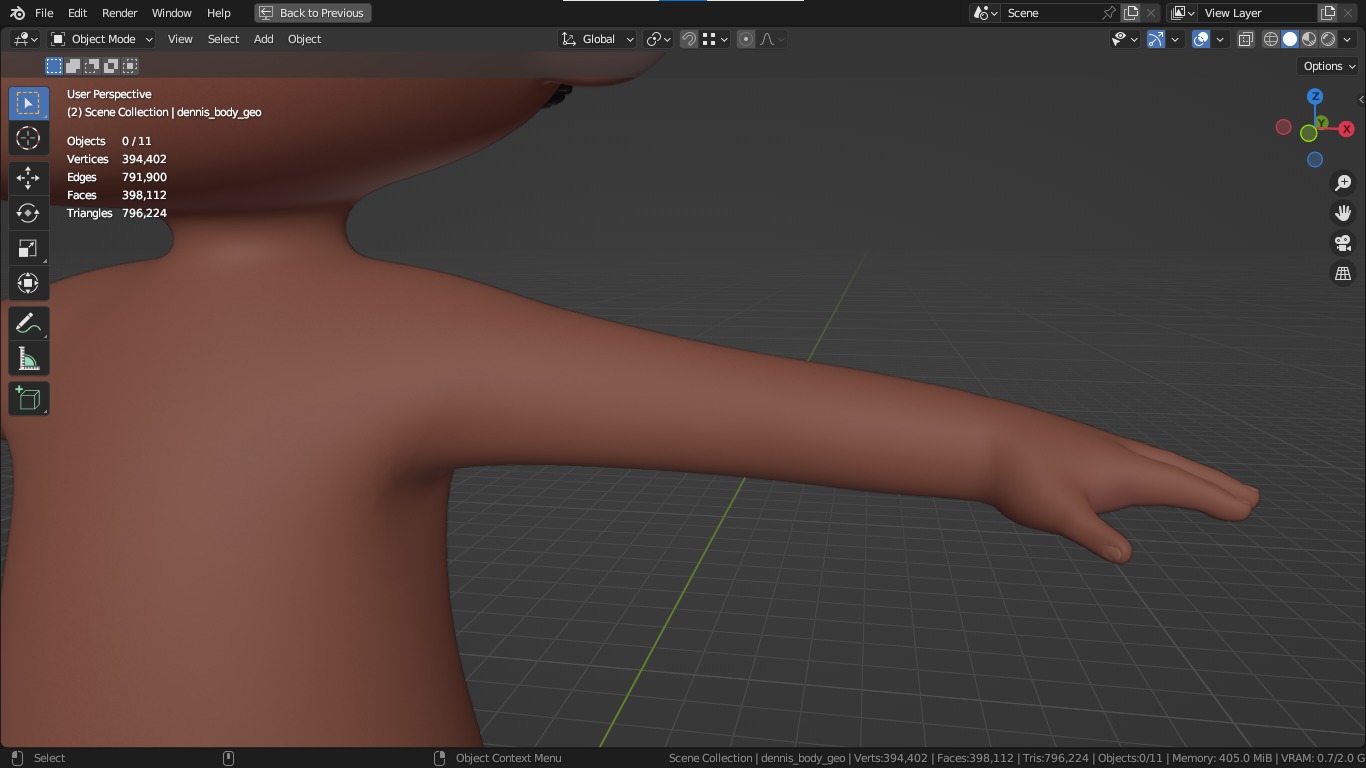
Task: Open the pivot point dropdown
Action: pos(658,39)
